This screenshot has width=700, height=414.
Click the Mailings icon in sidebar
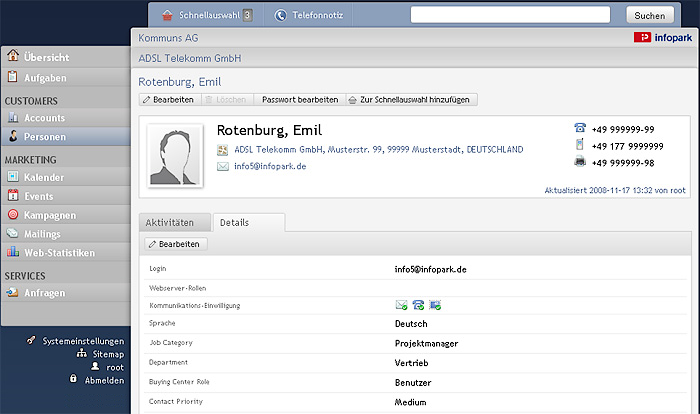[x=12, y=233]
